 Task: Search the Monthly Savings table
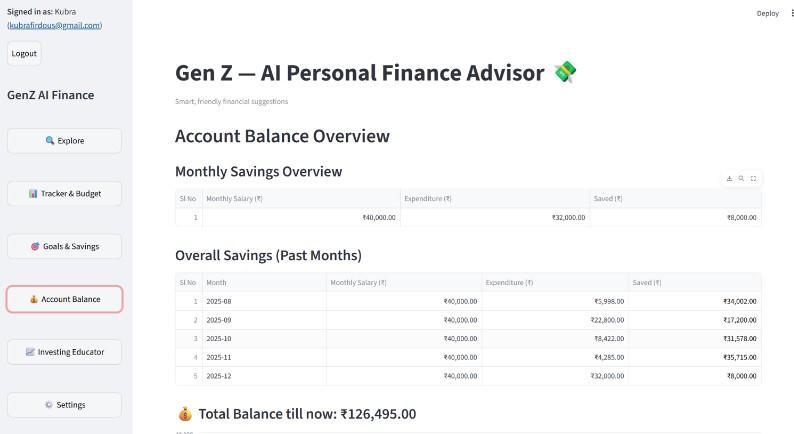[x=741, y=178]
